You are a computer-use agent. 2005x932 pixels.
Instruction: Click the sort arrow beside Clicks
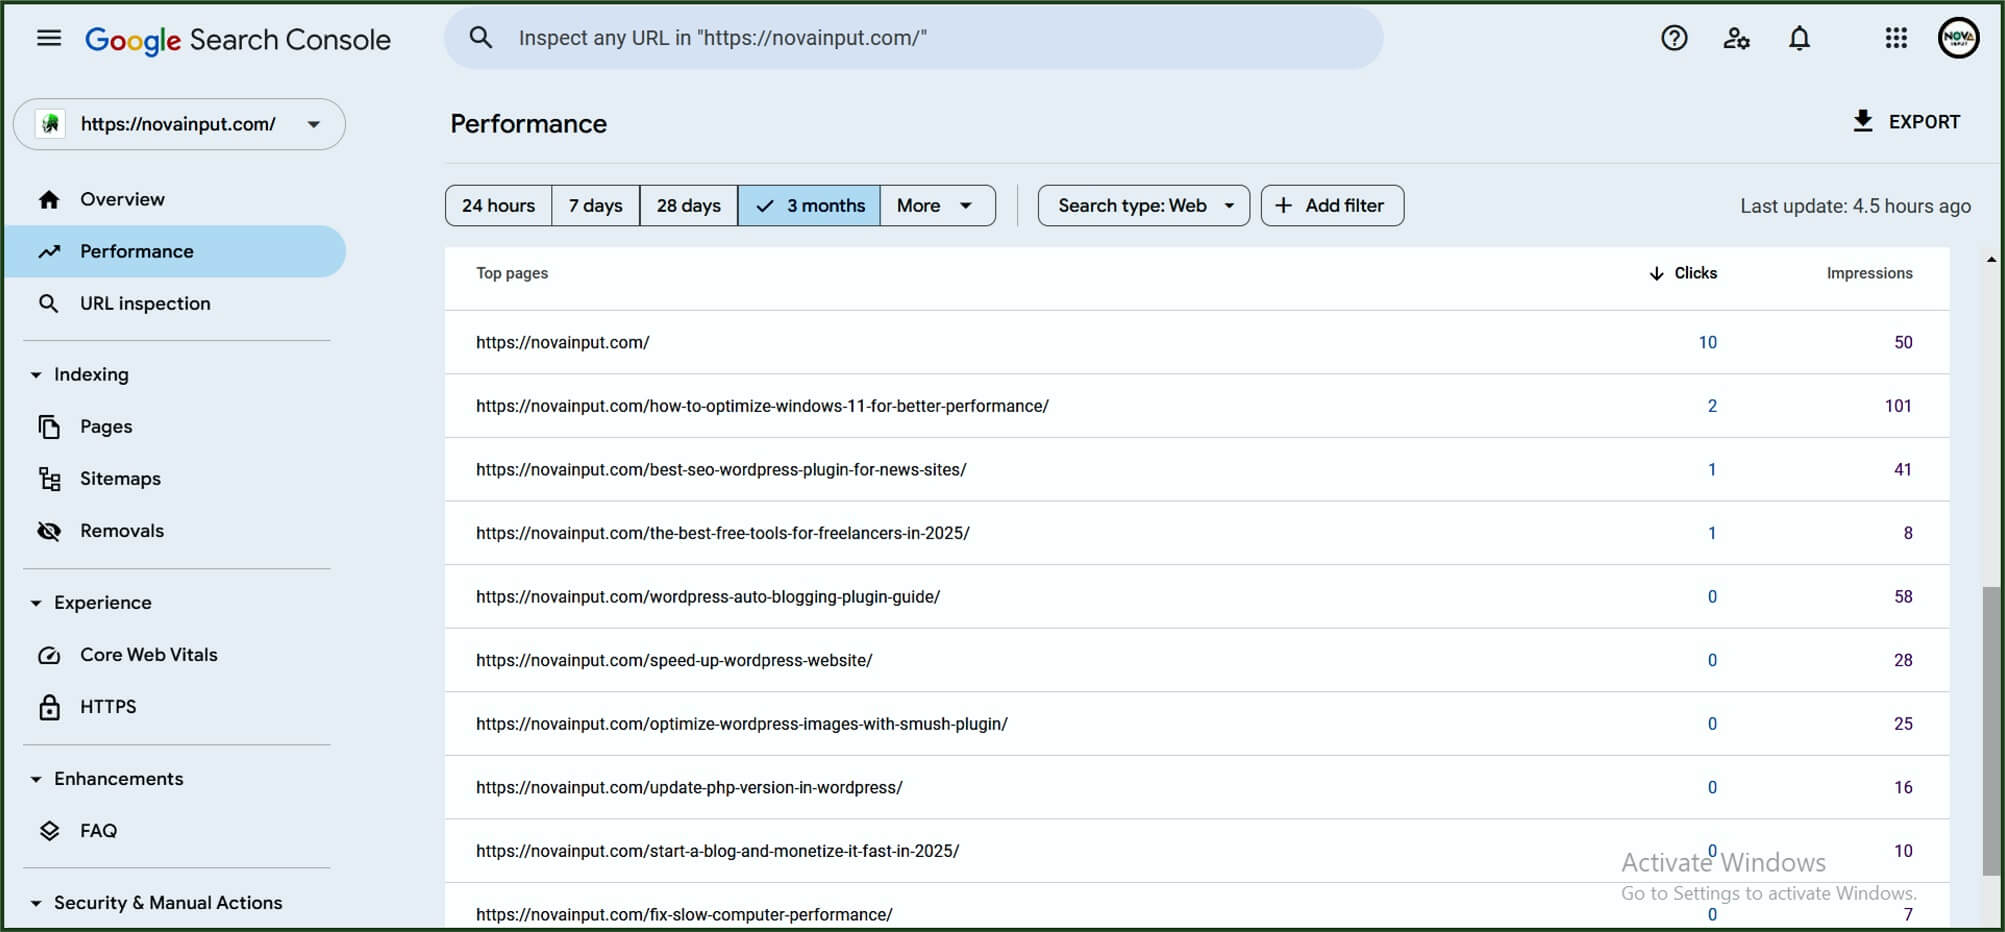coord(1656,273)
